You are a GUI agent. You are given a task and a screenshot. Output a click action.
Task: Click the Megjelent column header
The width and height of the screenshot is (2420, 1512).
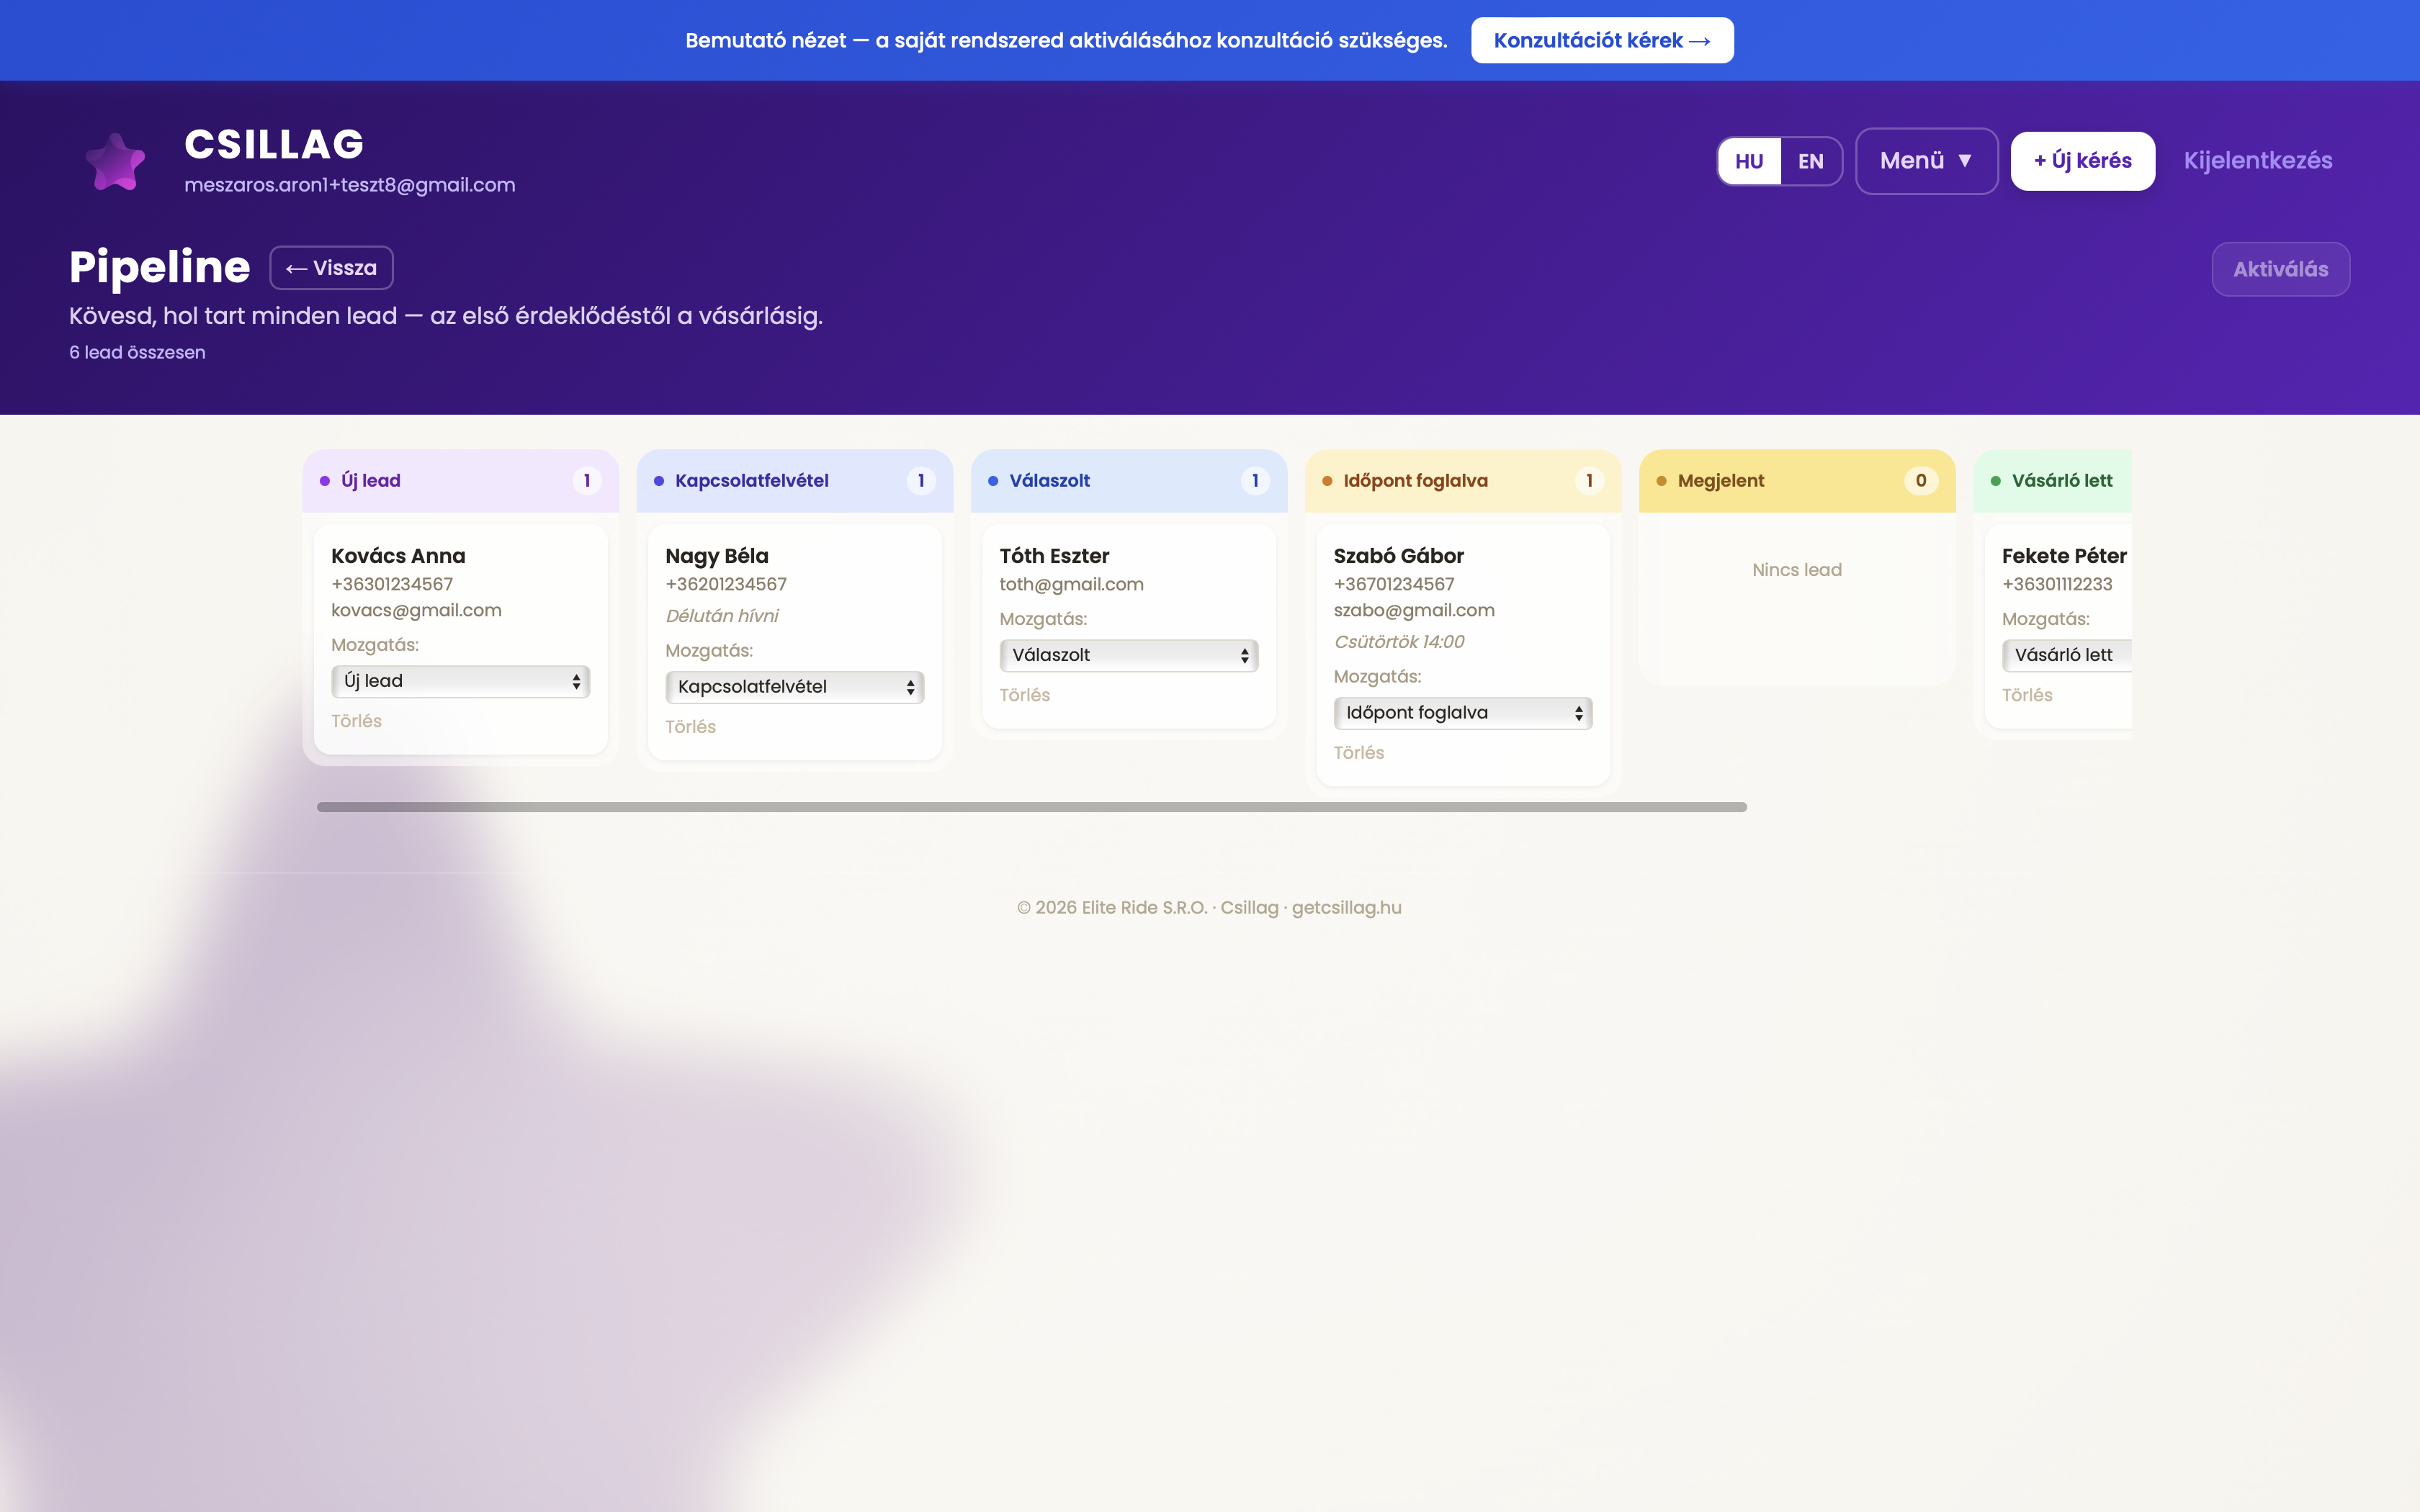(x=1797, y=481)
